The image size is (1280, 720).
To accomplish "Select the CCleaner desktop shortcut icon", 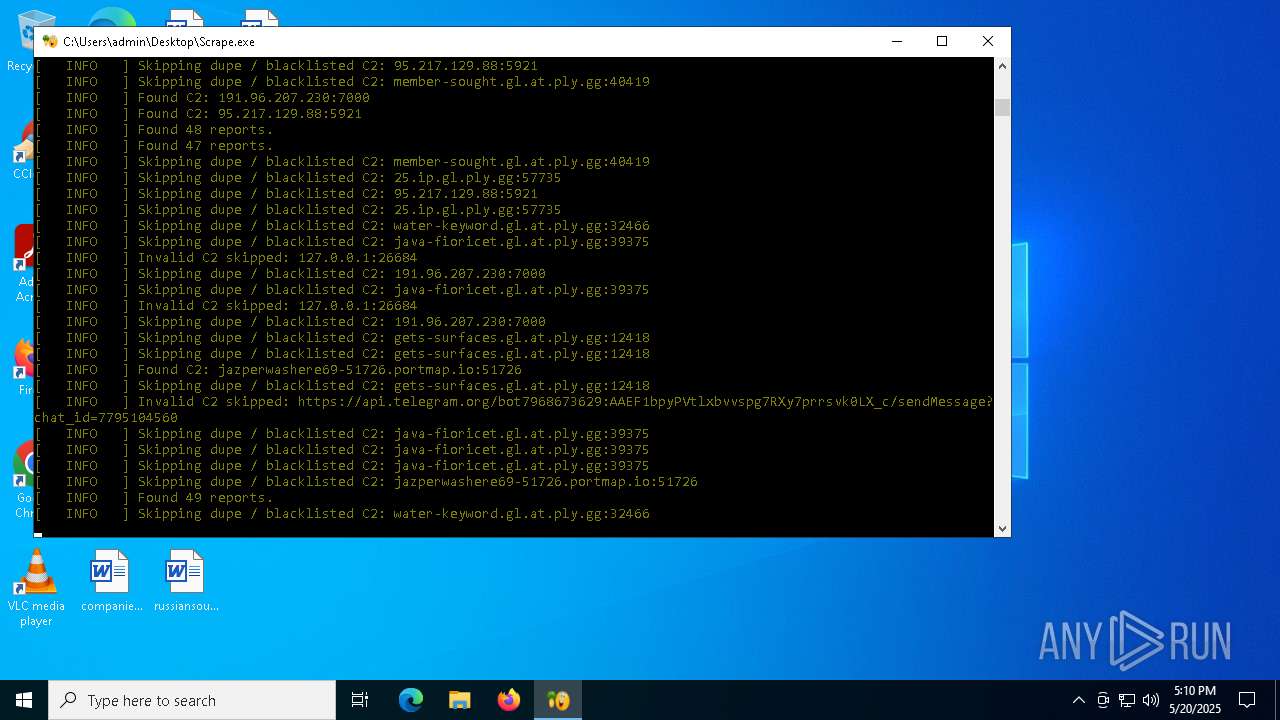I will [x=24, y=150].
